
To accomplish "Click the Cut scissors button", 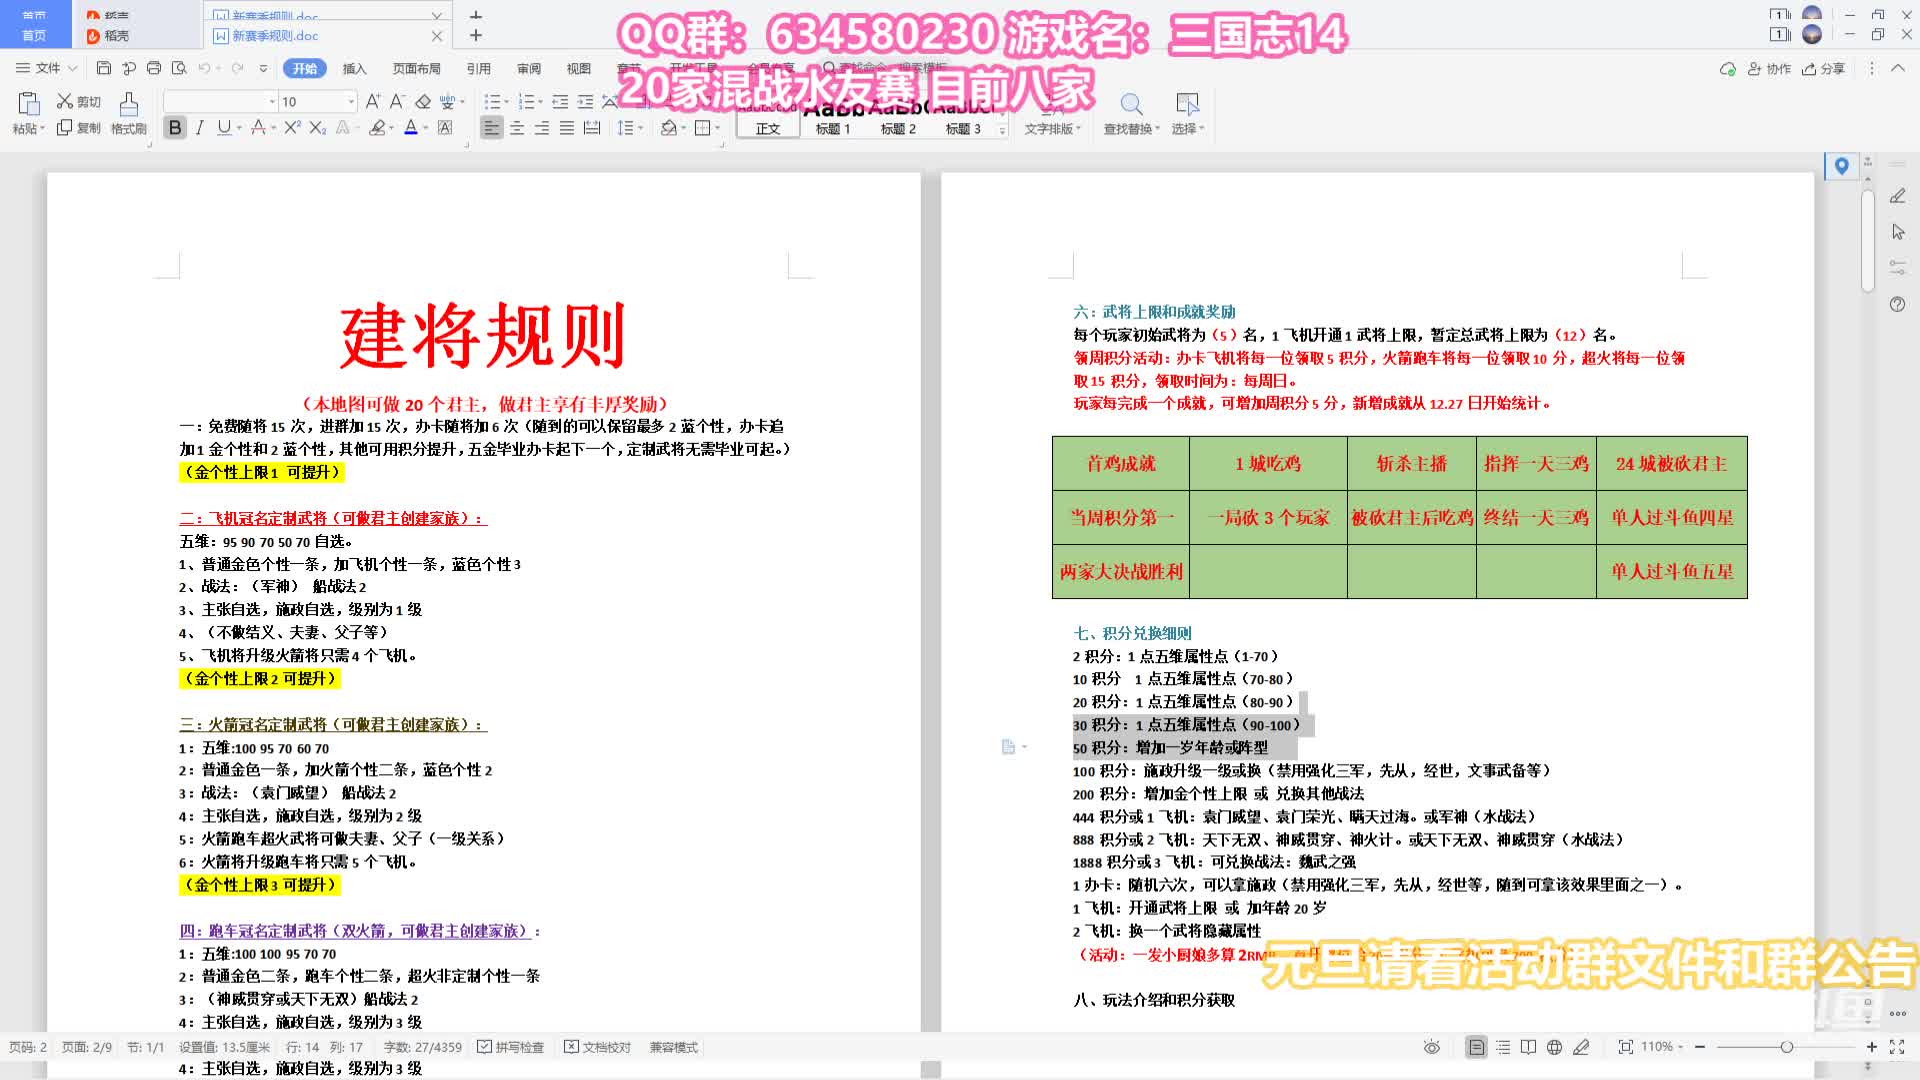I will 79,101.
